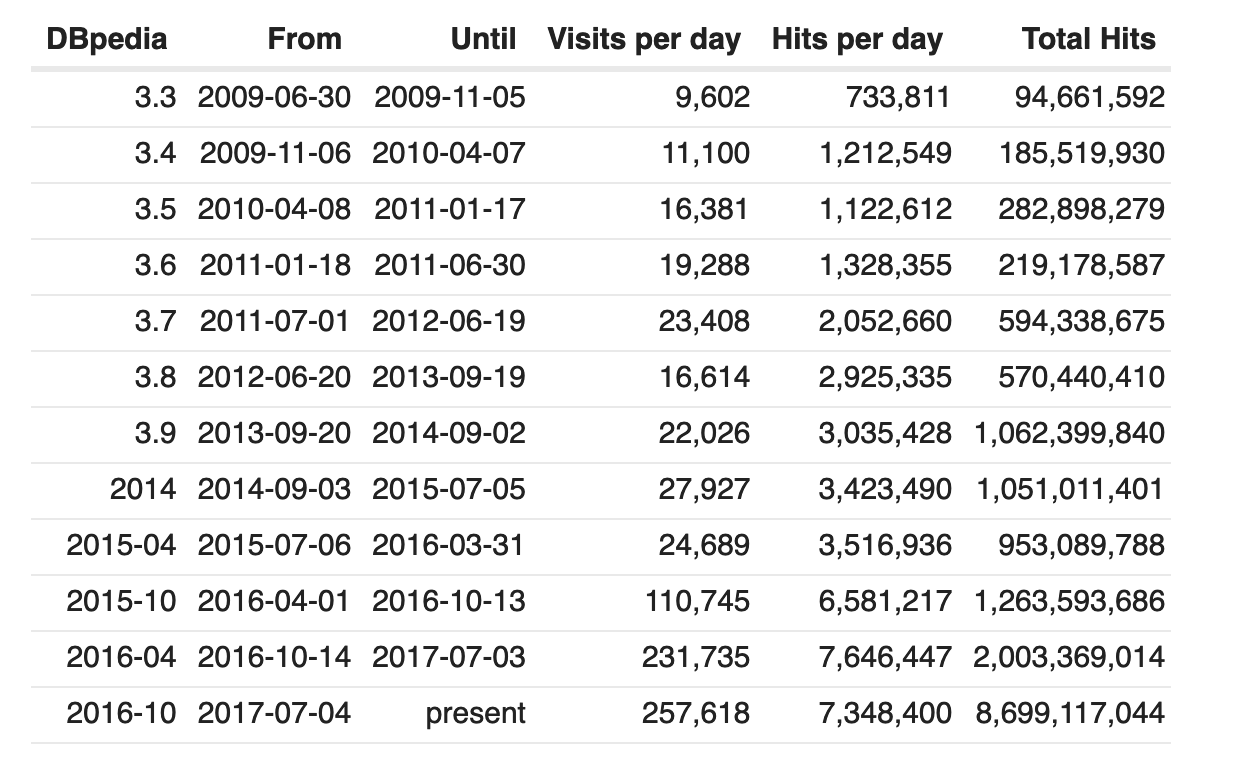Select the 110,745 visits per day cell
The height and width of the screenshot is (770, 1252).
(x=697, y=601)
